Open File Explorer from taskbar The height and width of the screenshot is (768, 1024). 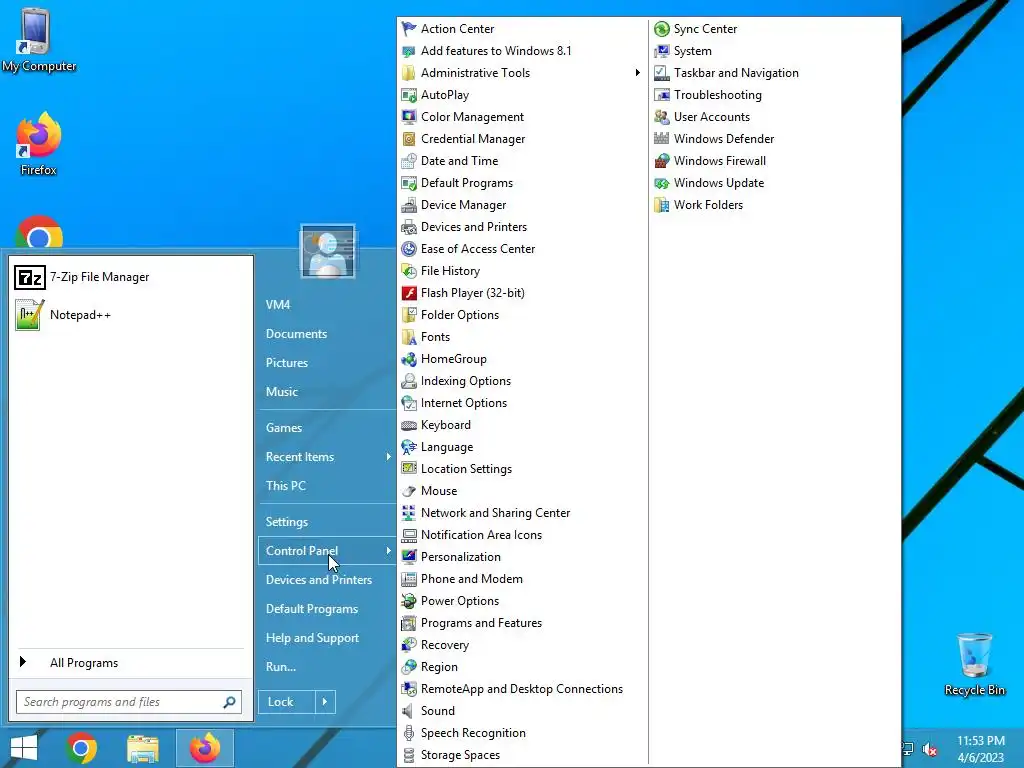(x=143, y=748)
